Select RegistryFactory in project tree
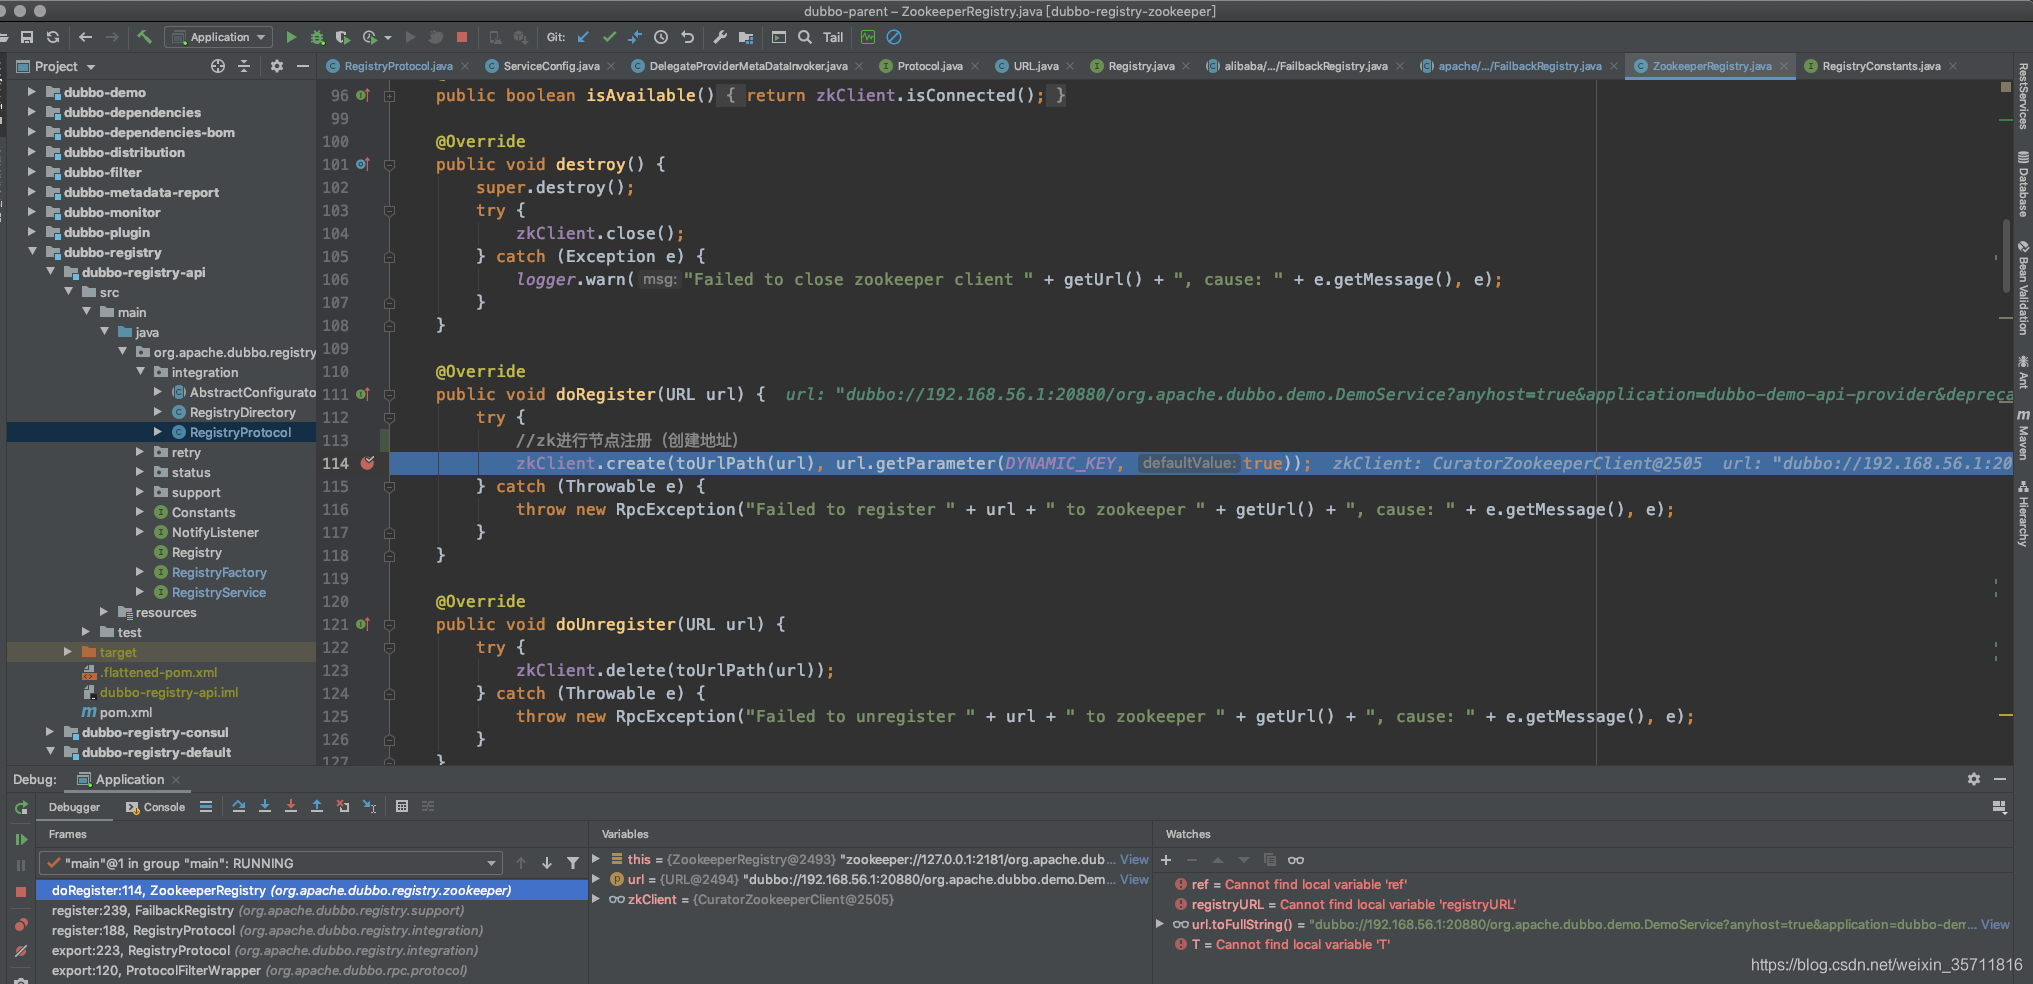2033x984 pixels. 219,572
